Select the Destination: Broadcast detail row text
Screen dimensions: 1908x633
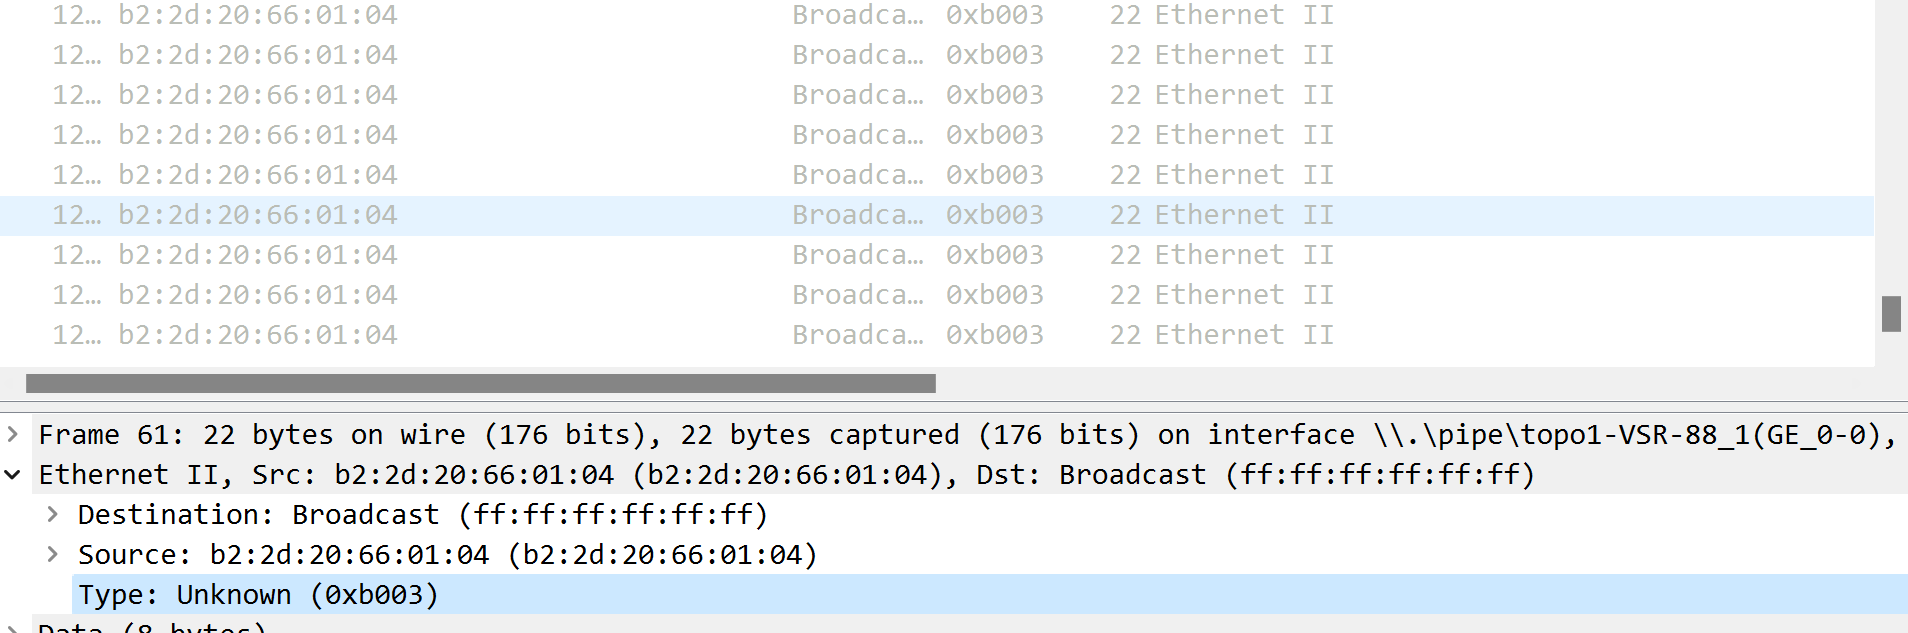(x=422, y=514)
